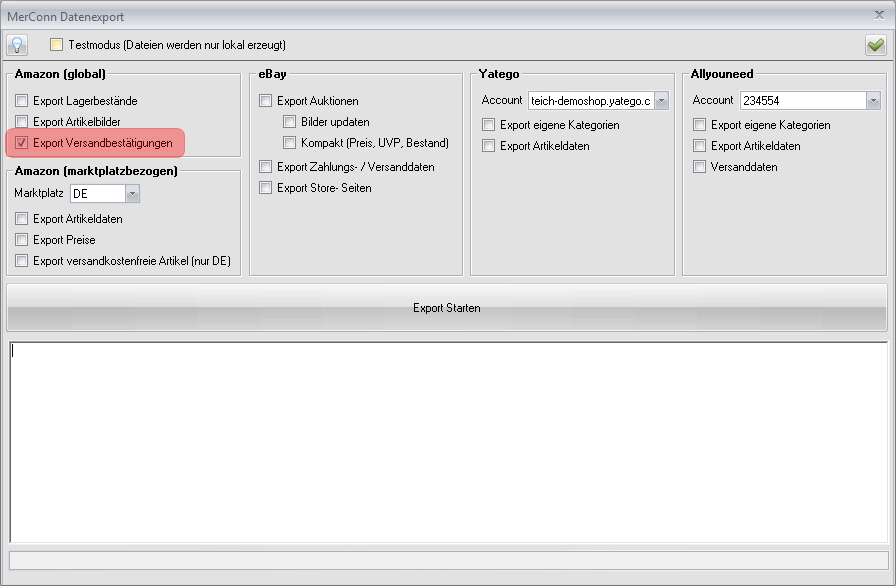Enable Amazon marketplace Export Artikeldaten

pos(22,219)
